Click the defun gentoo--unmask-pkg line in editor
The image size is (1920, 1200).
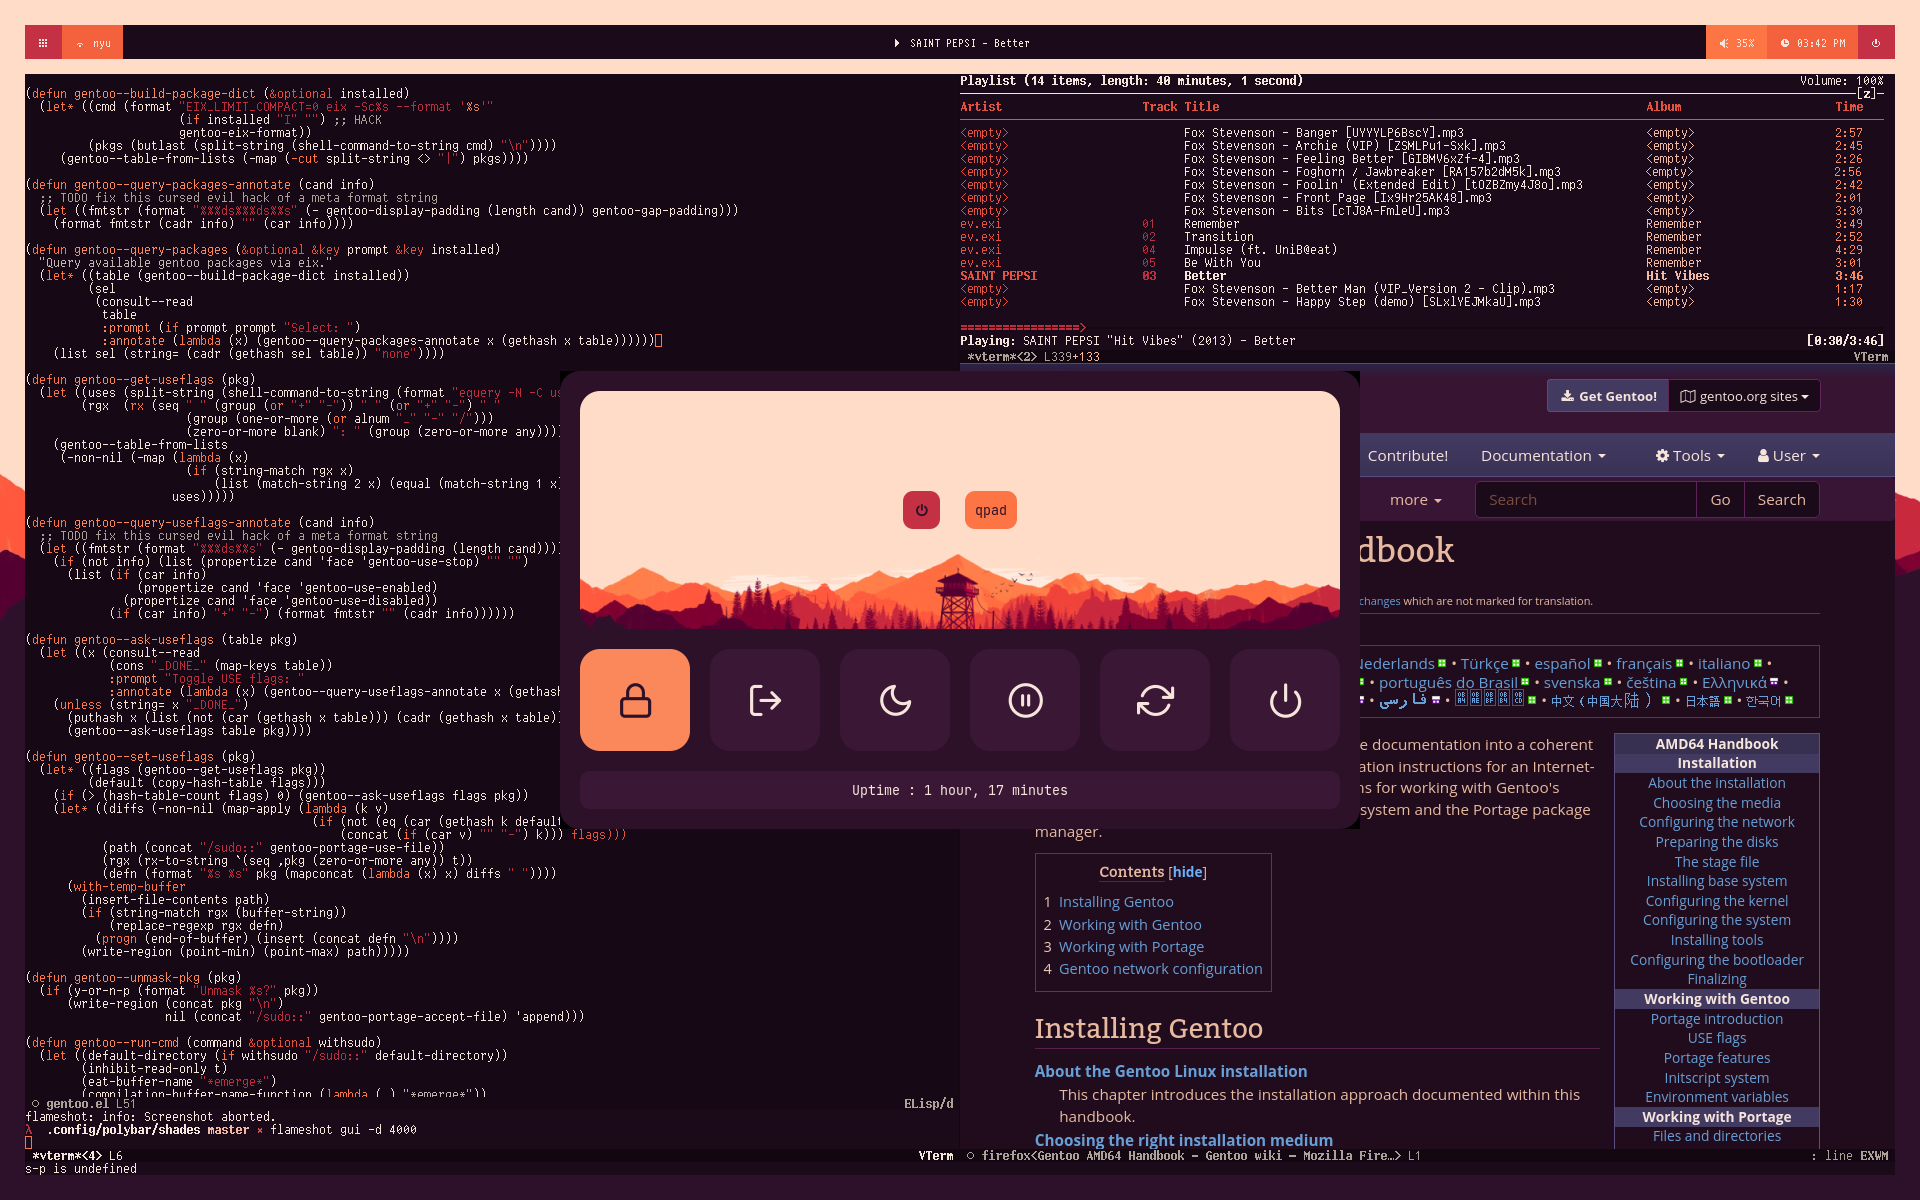coord(135,978)
